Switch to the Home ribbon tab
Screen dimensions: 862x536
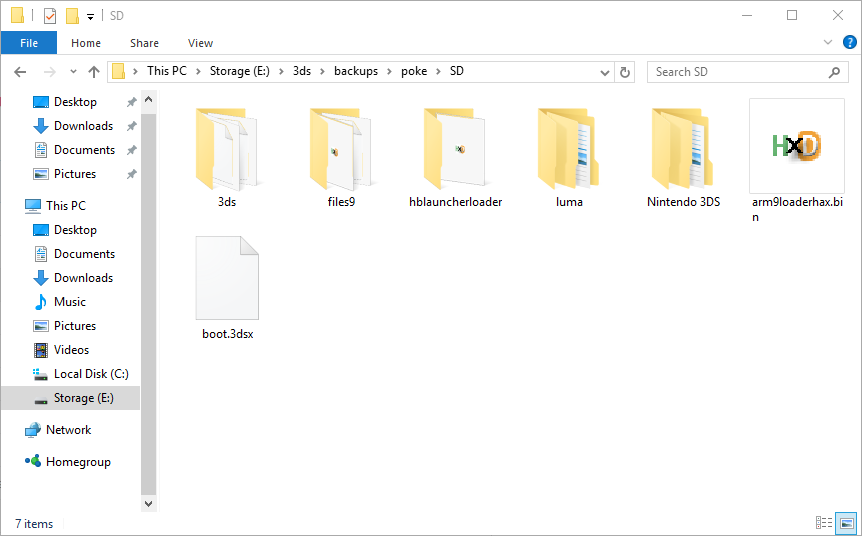tap(86, 43)
